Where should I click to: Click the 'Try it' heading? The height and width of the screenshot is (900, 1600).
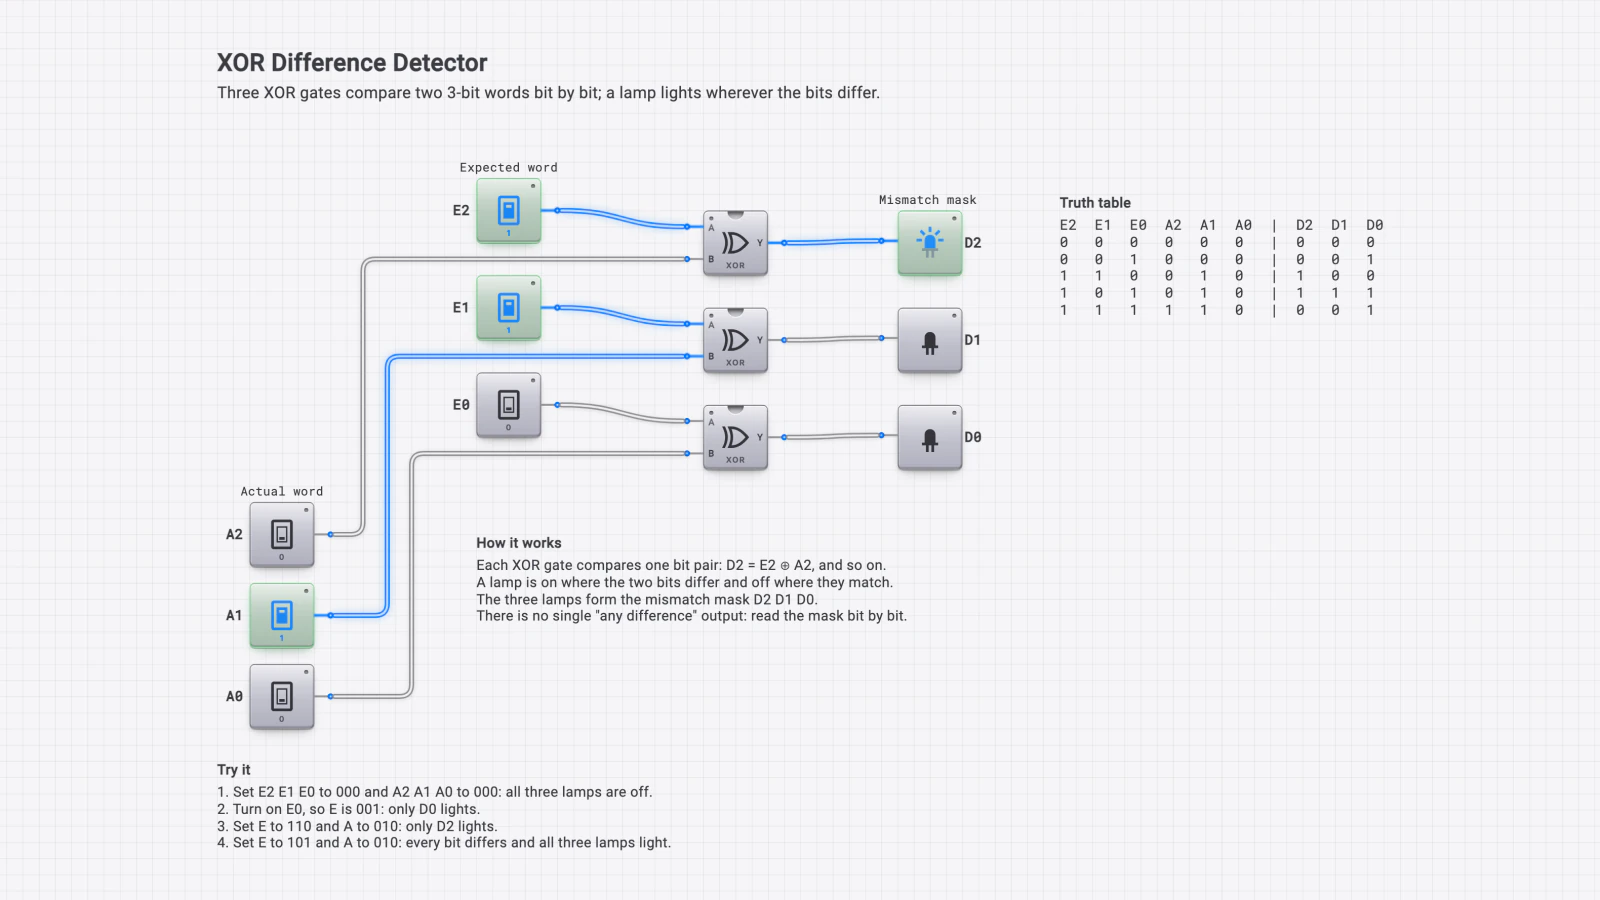click(234, 770)
